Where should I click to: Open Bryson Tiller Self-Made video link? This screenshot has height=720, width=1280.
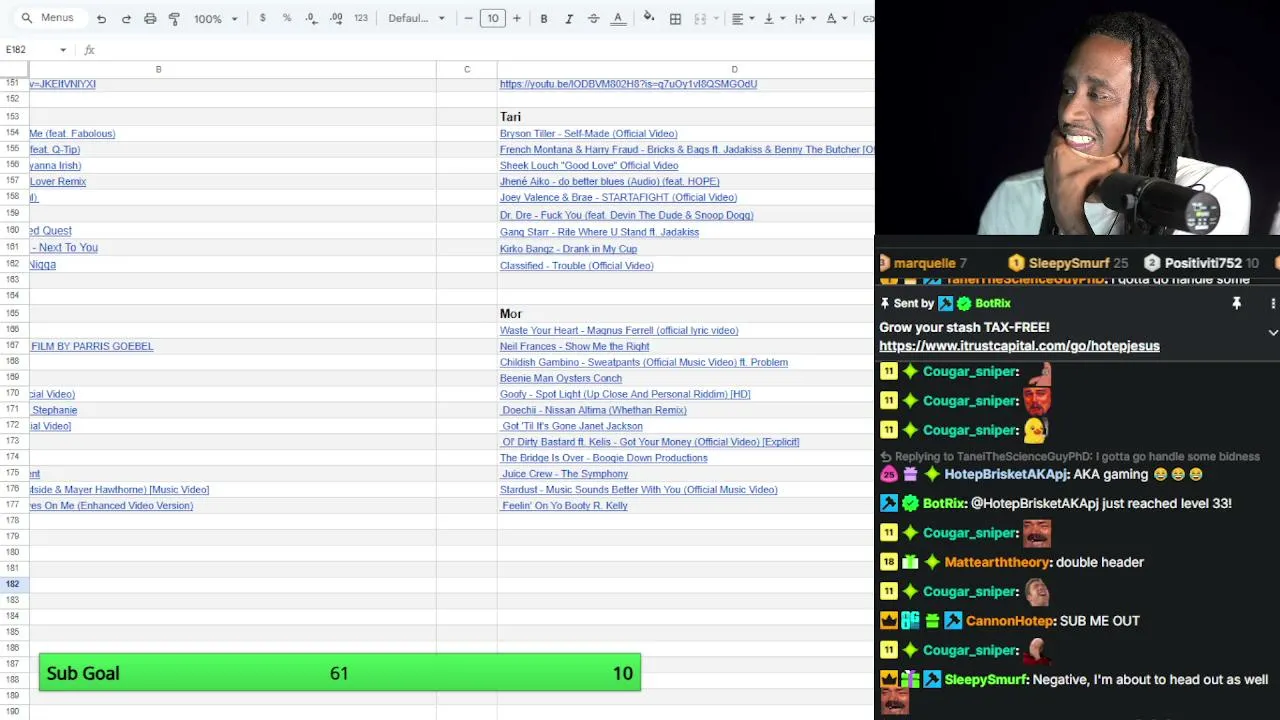point(588,134)
